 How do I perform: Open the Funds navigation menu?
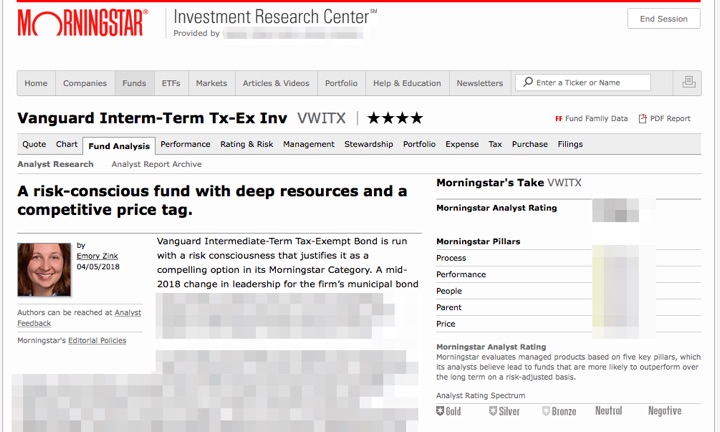[134, 83]
